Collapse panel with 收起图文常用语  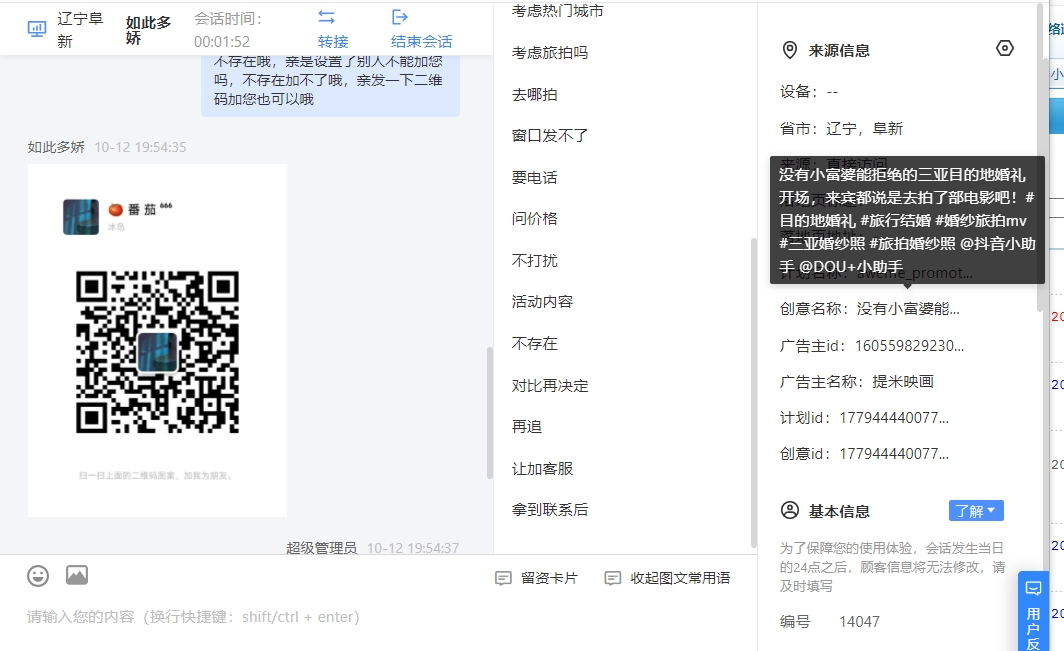(x=668, y=578)
